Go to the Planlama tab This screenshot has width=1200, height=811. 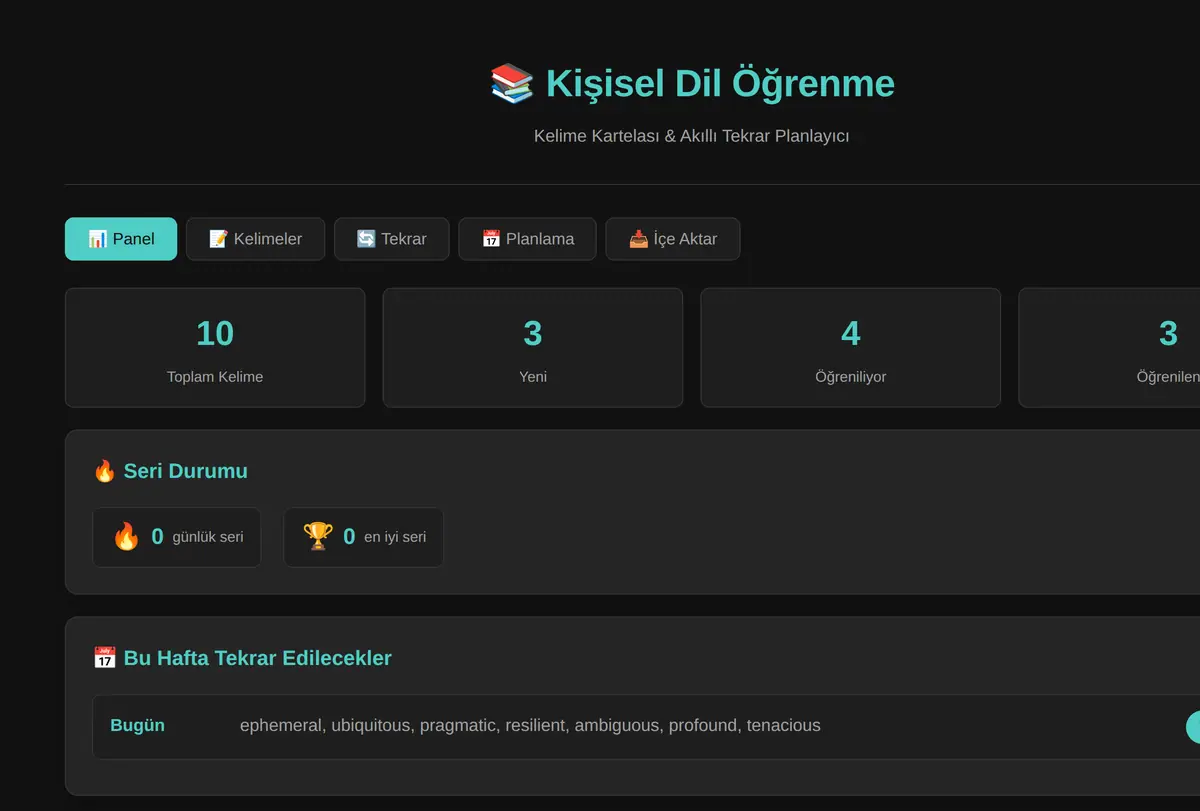pyautogui.click(x=527, y=239)
